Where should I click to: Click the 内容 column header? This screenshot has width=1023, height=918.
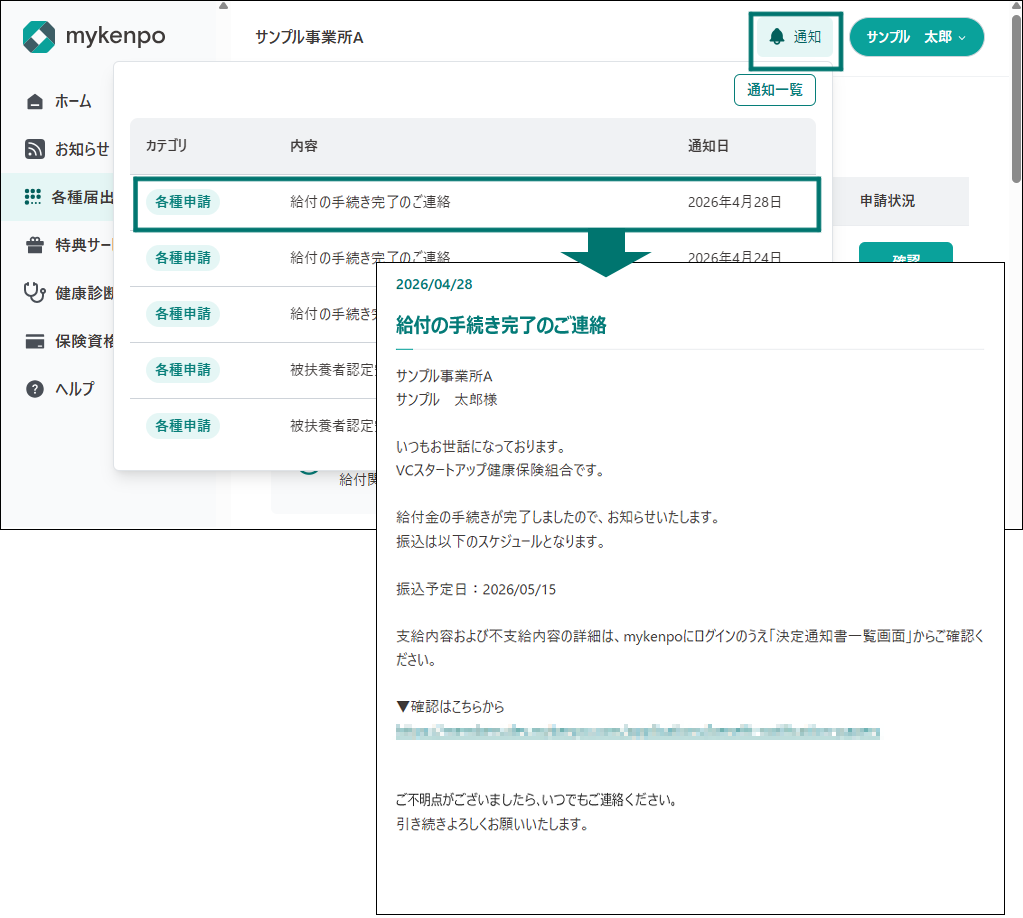(x=303, y=146)
